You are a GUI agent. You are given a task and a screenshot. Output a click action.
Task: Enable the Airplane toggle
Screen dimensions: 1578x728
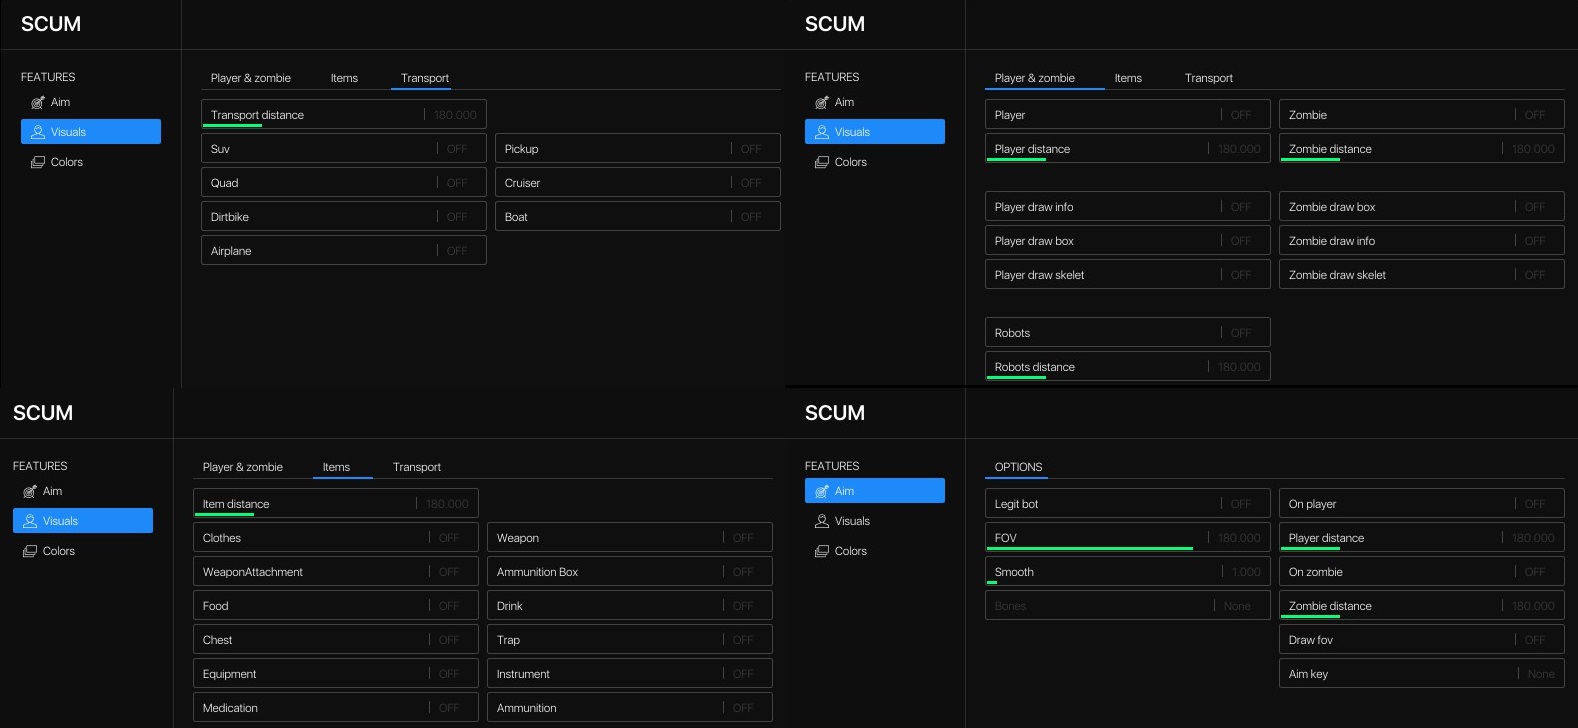coord(344,251)
